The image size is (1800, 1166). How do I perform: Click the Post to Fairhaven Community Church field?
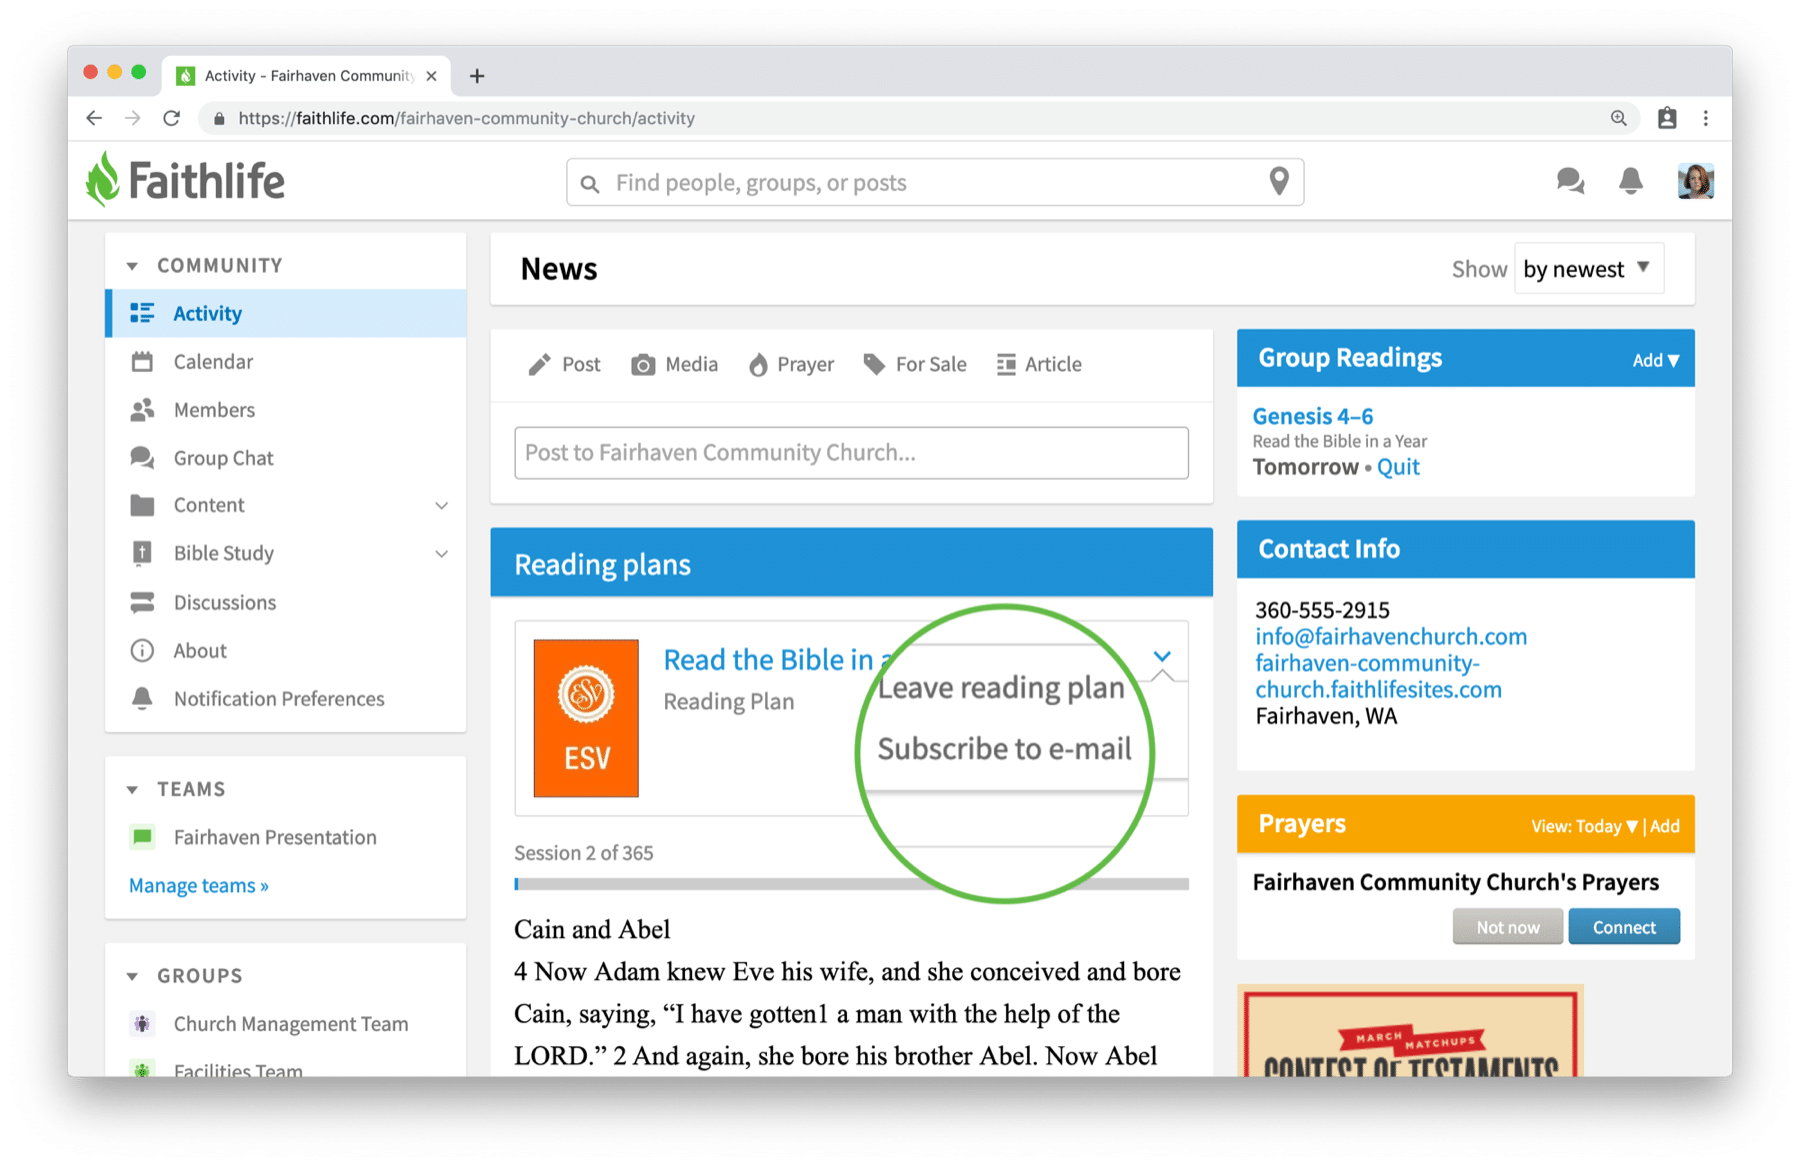[x=851, y=453]
